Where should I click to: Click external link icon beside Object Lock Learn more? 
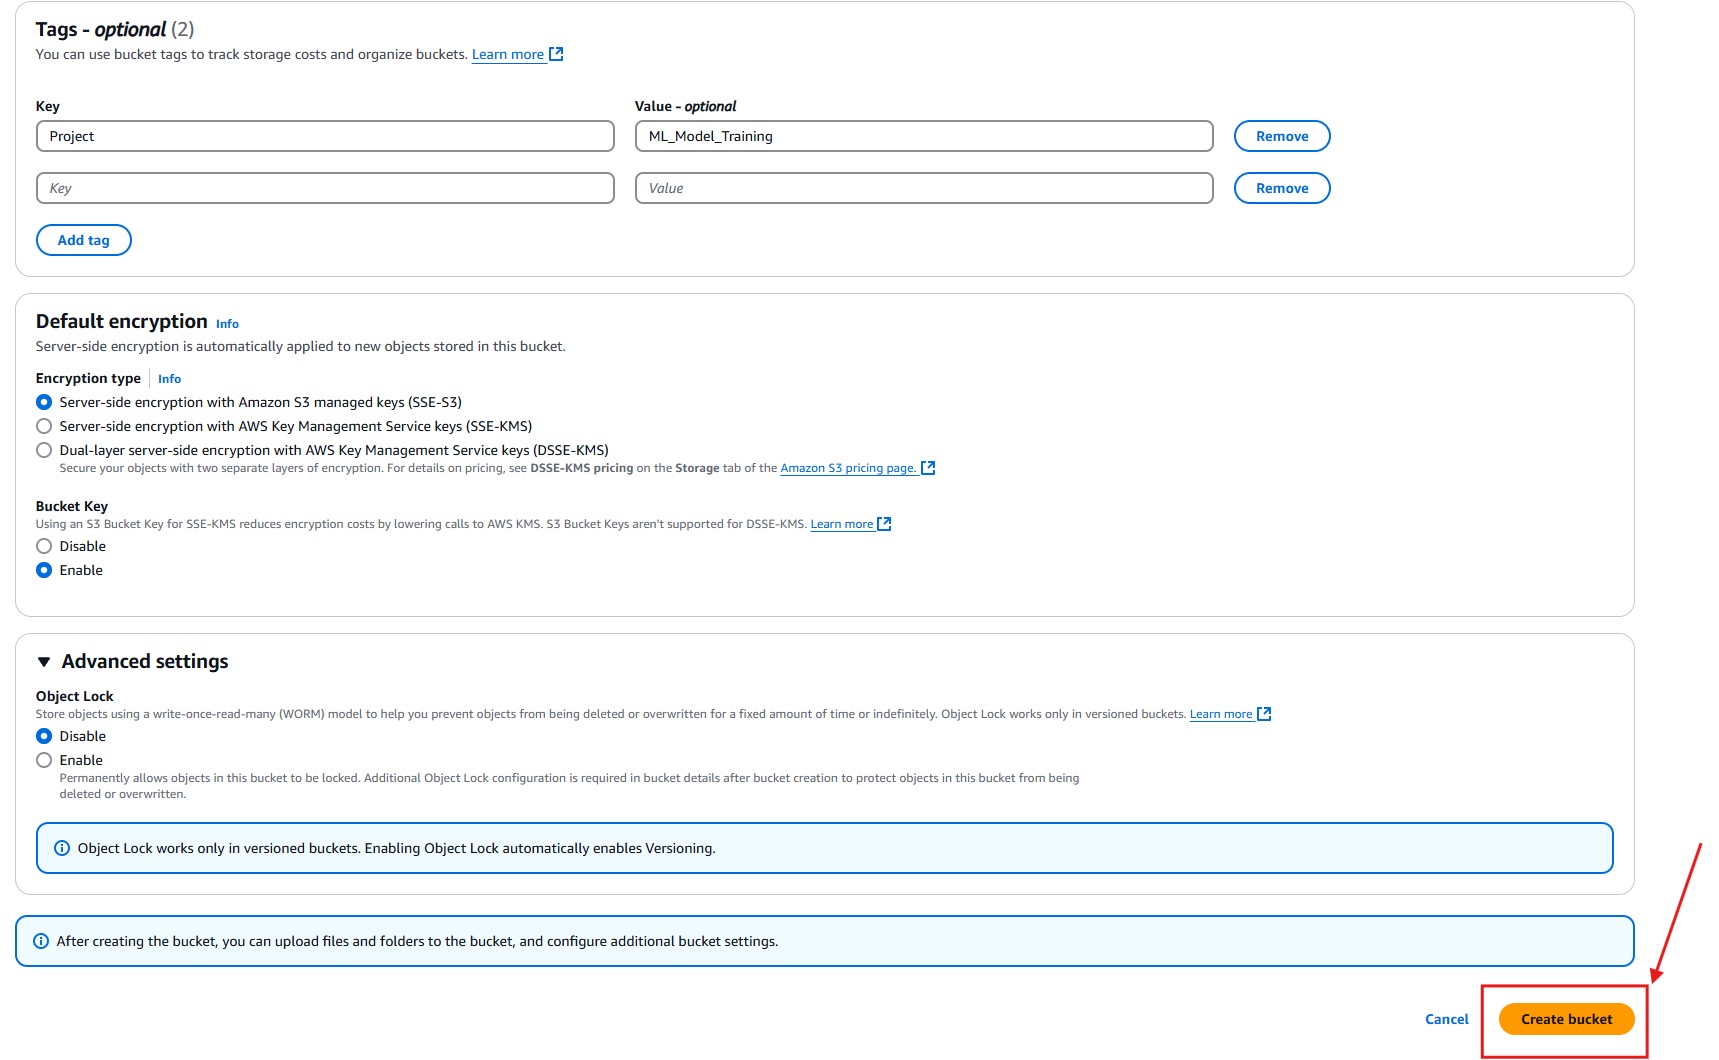(x=1264, y=714)
